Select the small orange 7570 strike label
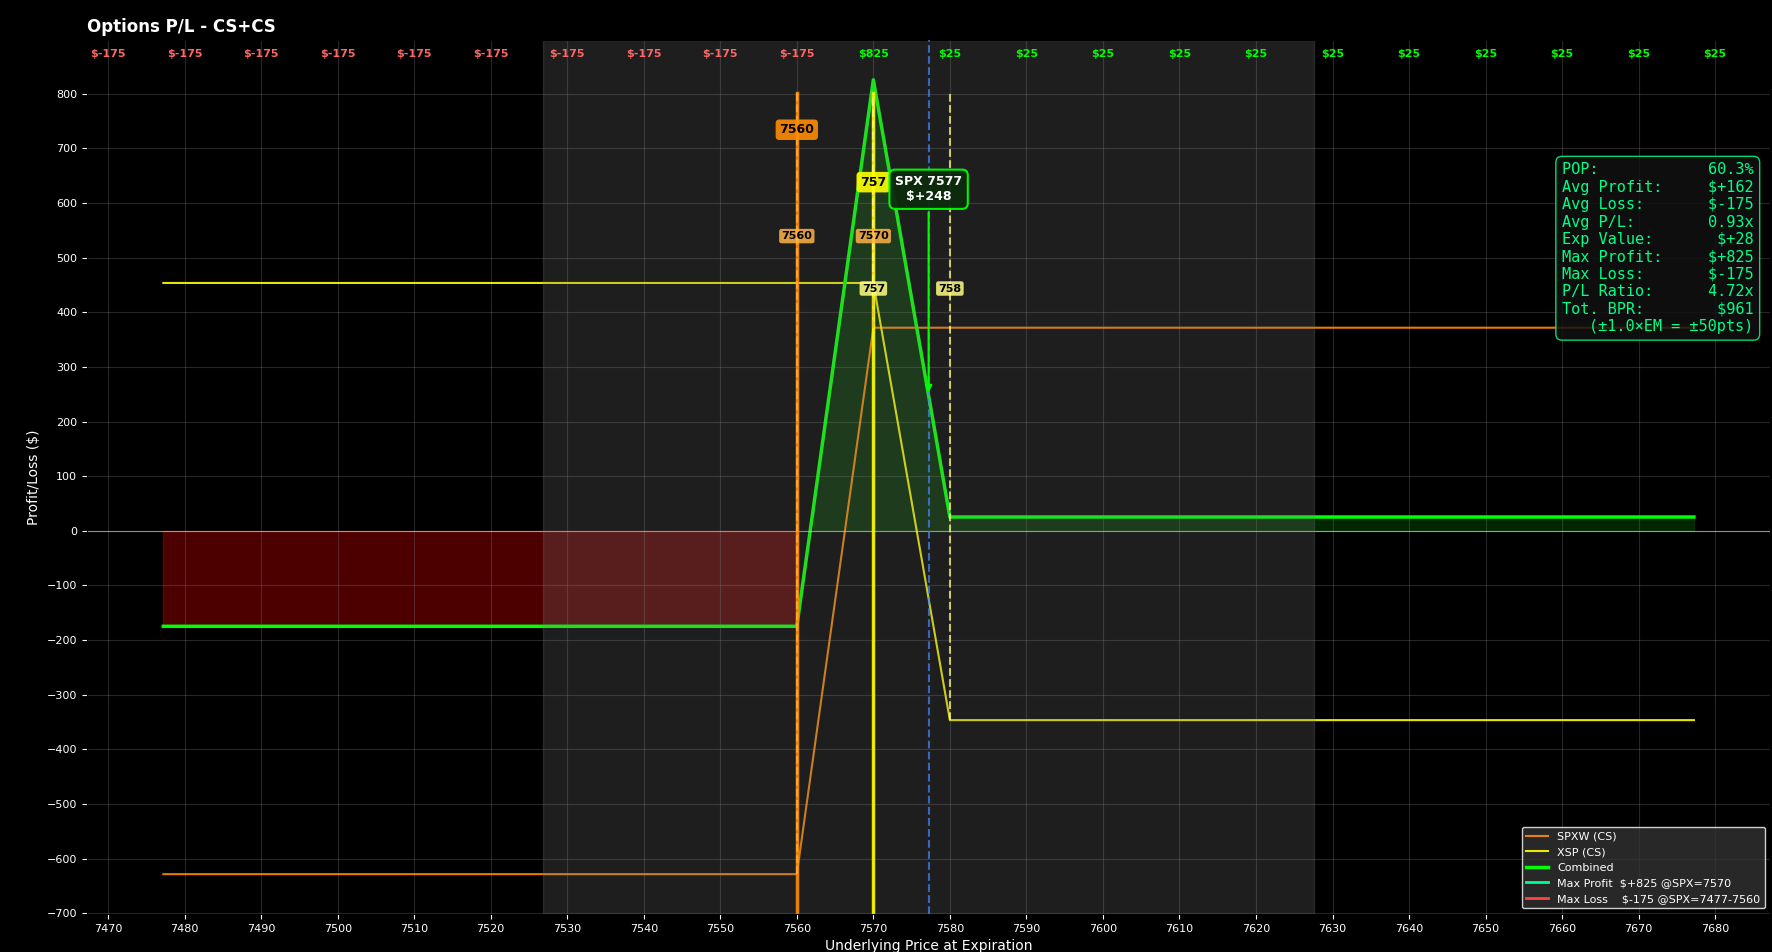Image resolution: width=1772 pixels, height=952 pixels. click(873, 236)
